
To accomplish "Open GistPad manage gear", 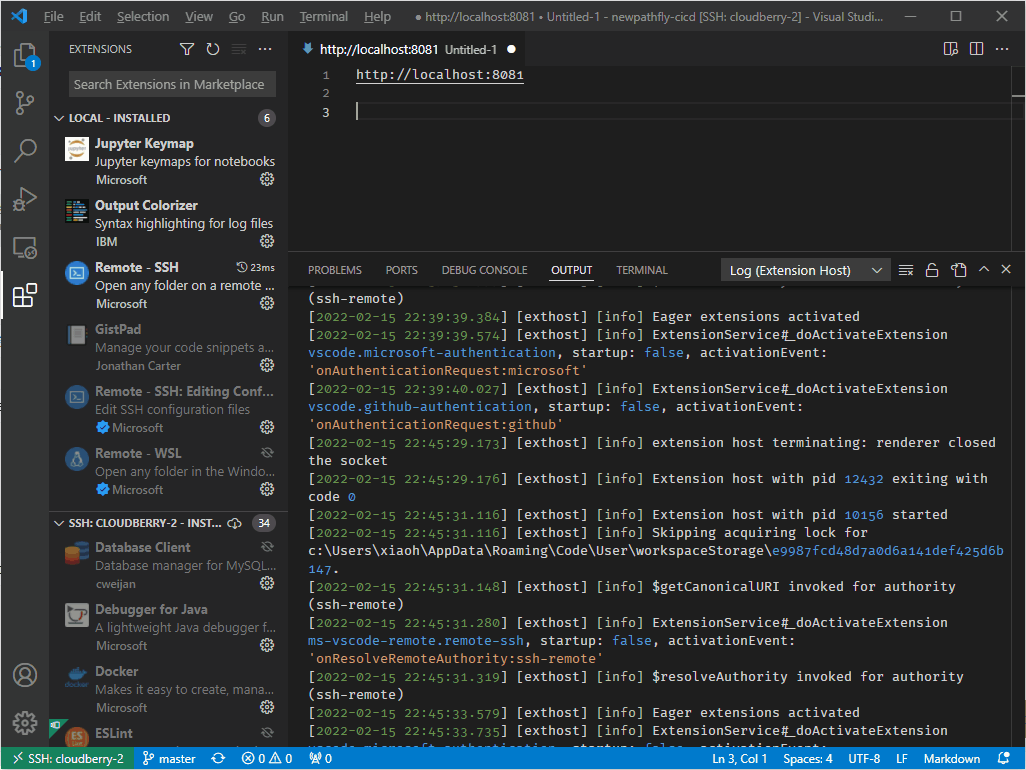I will tap(267, 365).
